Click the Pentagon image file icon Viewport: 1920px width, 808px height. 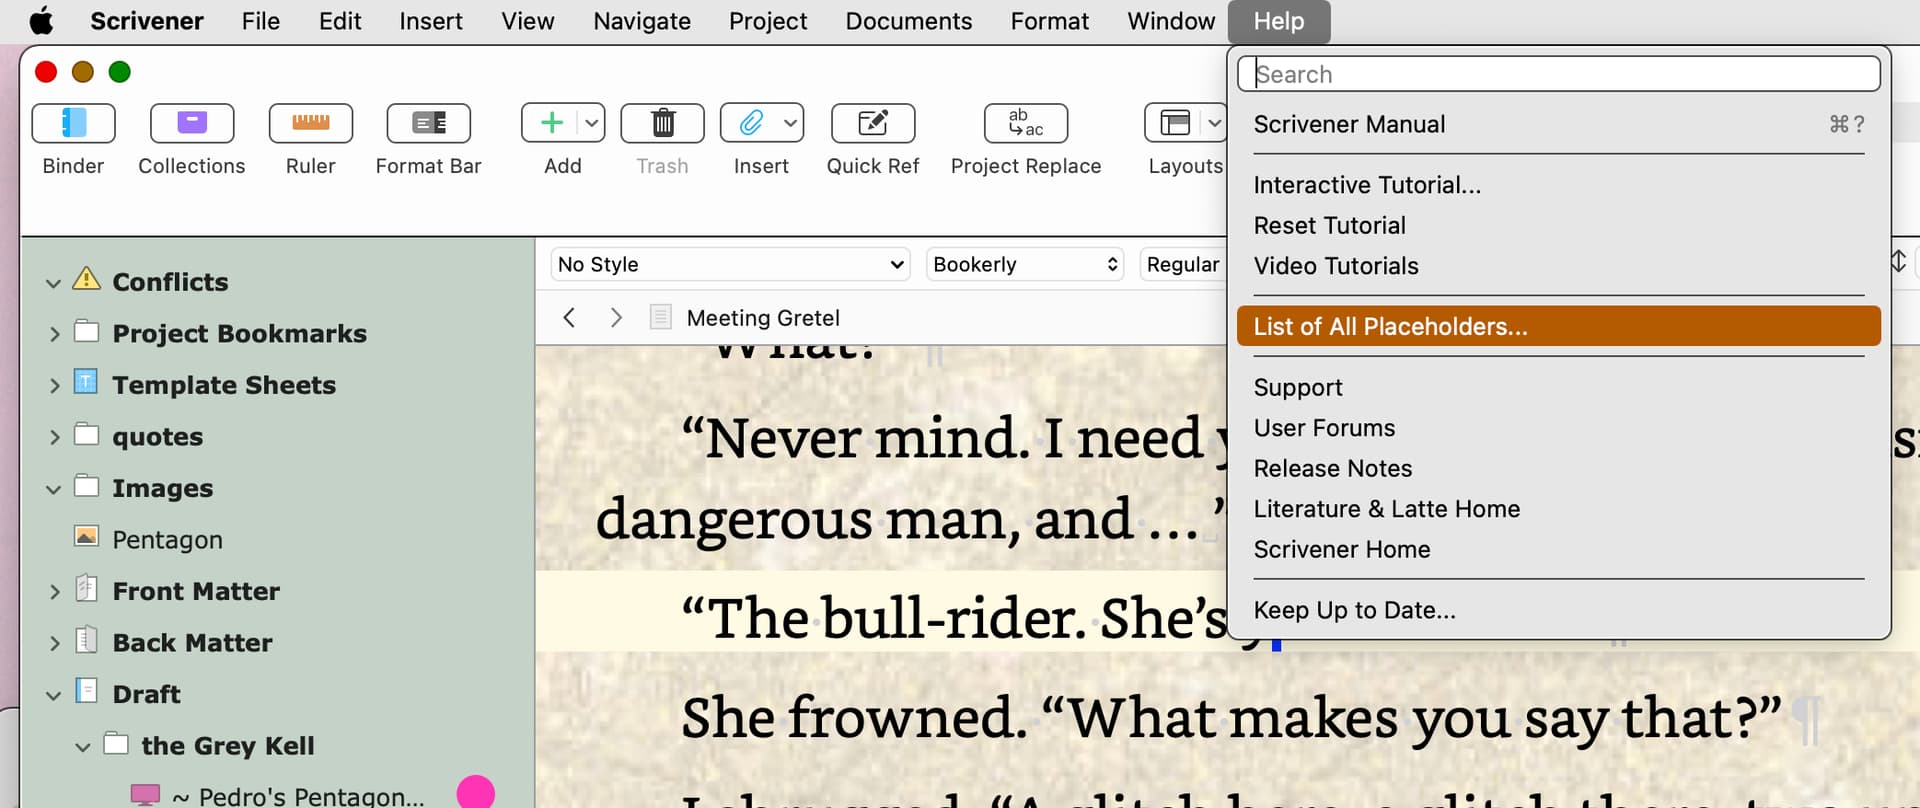point(87,537)
